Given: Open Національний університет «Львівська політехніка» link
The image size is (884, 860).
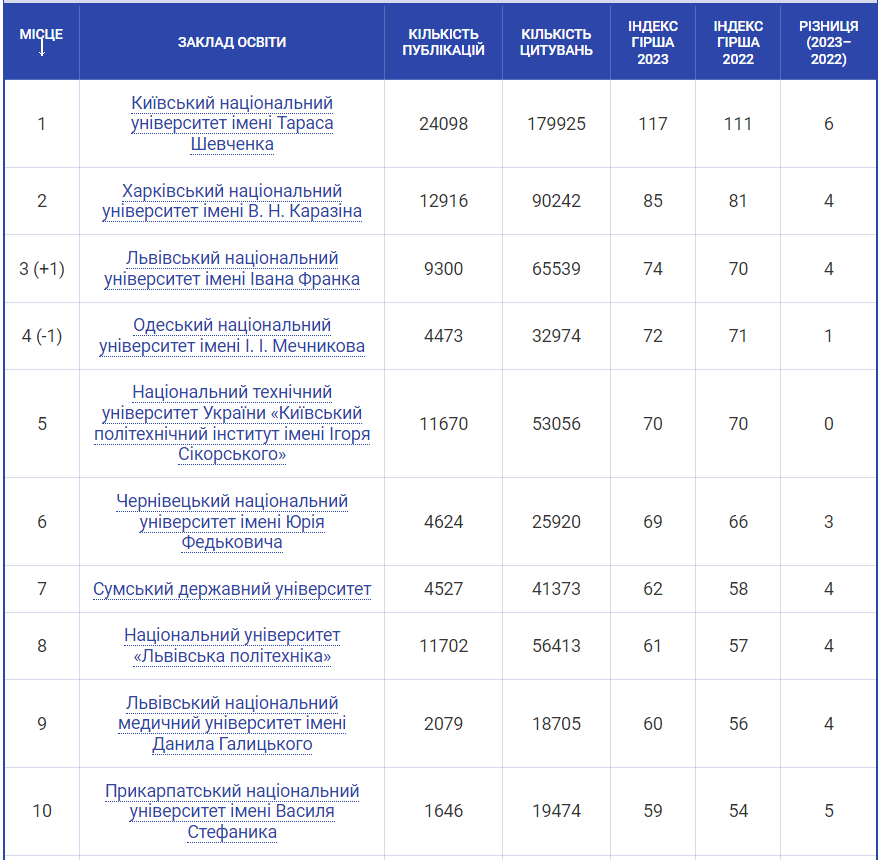Looking at the screenshot, I should click(x=232, y=646).
